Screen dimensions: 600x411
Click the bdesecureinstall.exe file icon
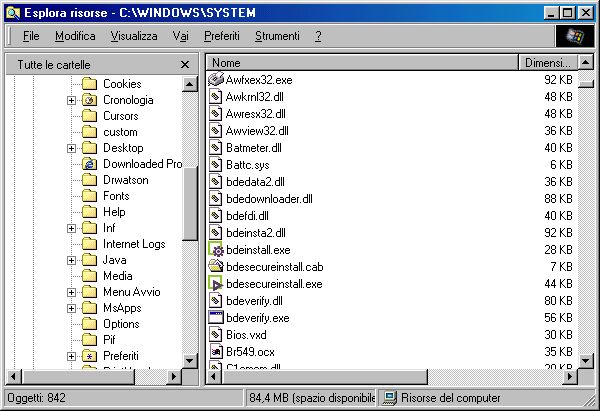(x=216, y=284)
